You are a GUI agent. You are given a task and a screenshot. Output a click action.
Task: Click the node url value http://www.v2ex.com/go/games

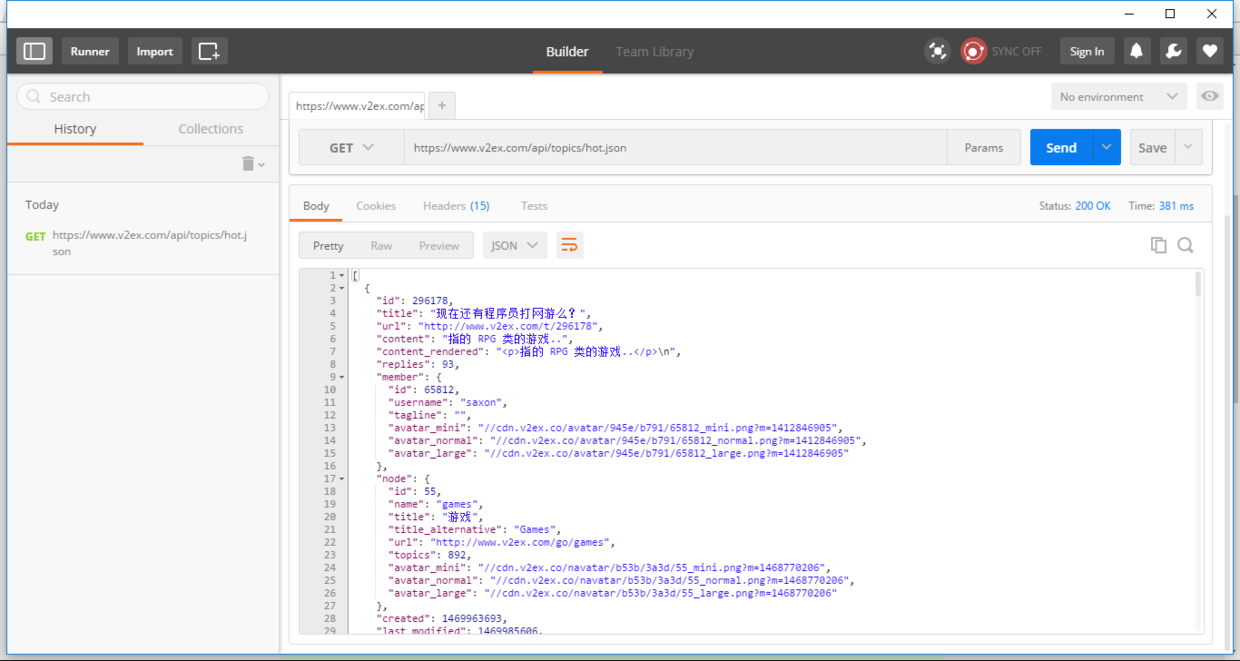click(x=521, y=542)
